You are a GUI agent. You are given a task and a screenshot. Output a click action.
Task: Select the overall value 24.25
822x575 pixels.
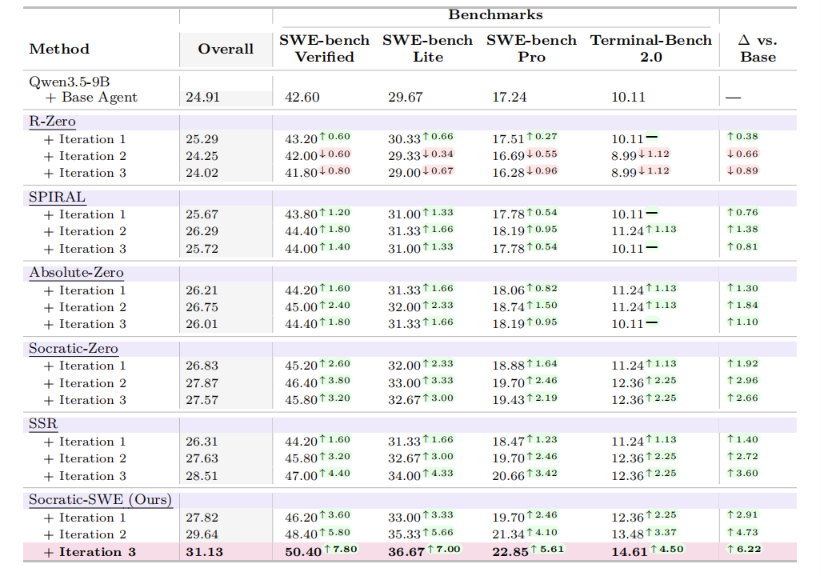pyautogui.click(x=202, y=156)
